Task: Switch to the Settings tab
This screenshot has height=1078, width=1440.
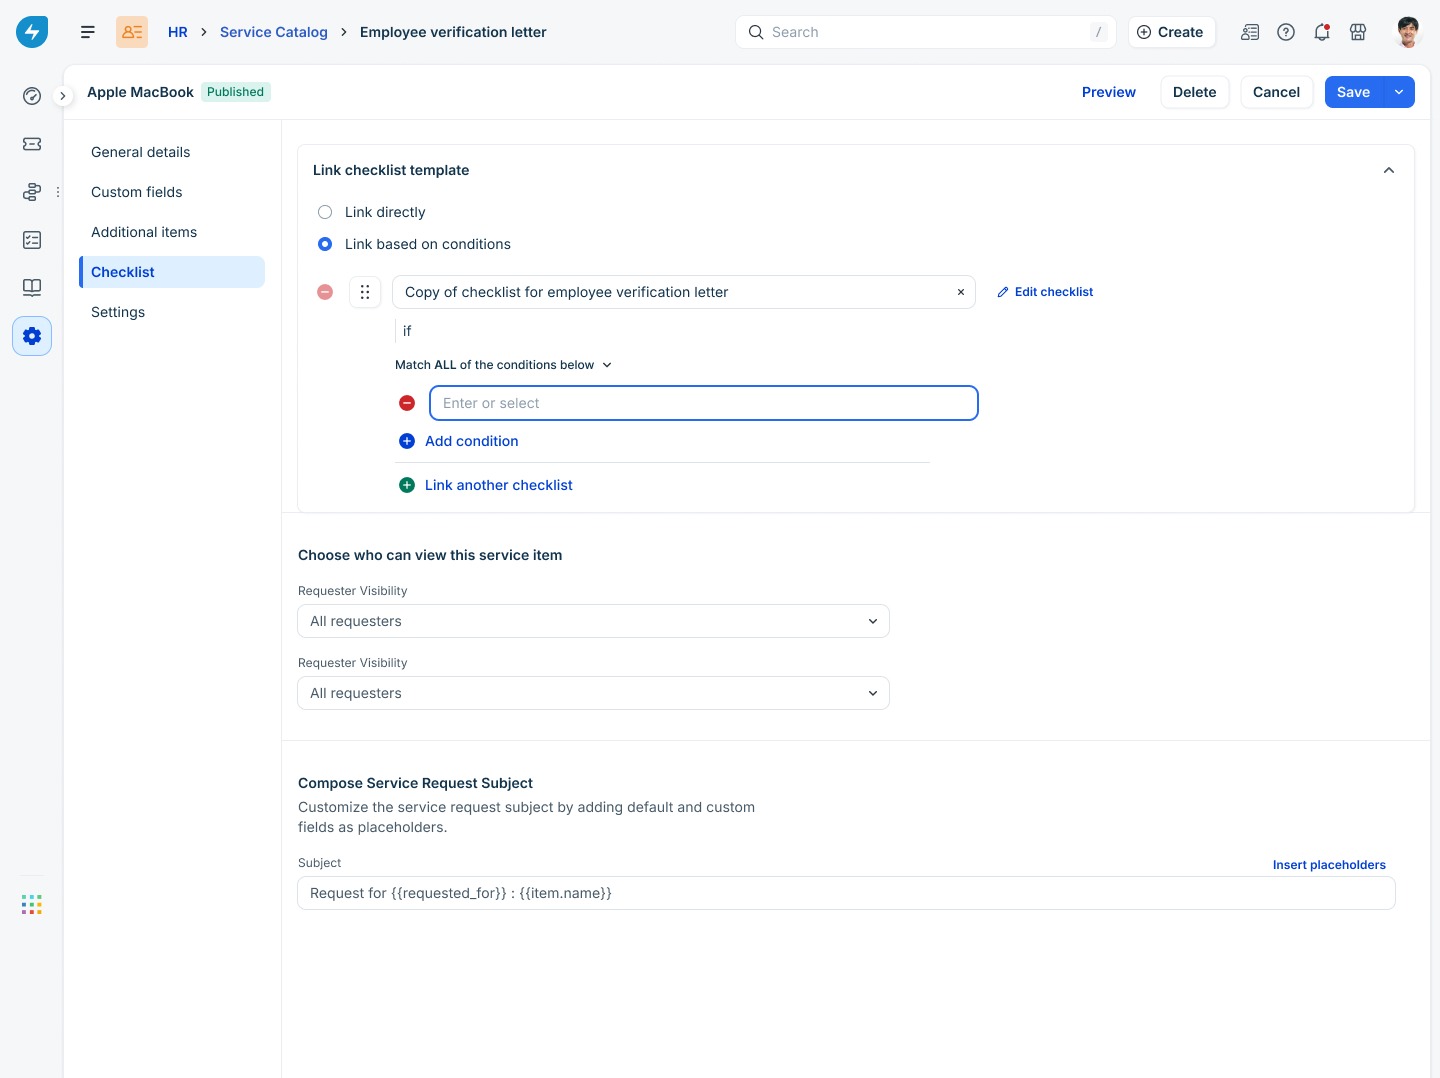Action: [x=118, y=312]
